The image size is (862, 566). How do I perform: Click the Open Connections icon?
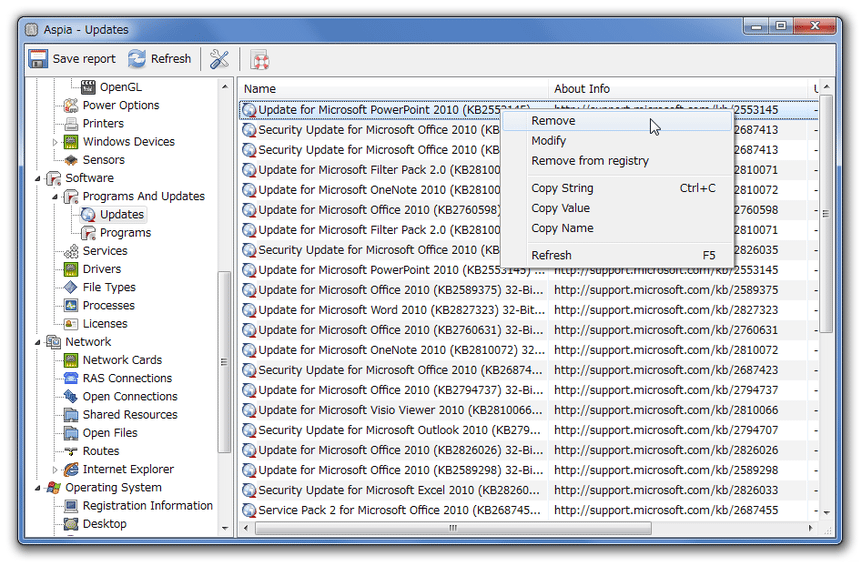pyautogui.click(x=71, y=396)
